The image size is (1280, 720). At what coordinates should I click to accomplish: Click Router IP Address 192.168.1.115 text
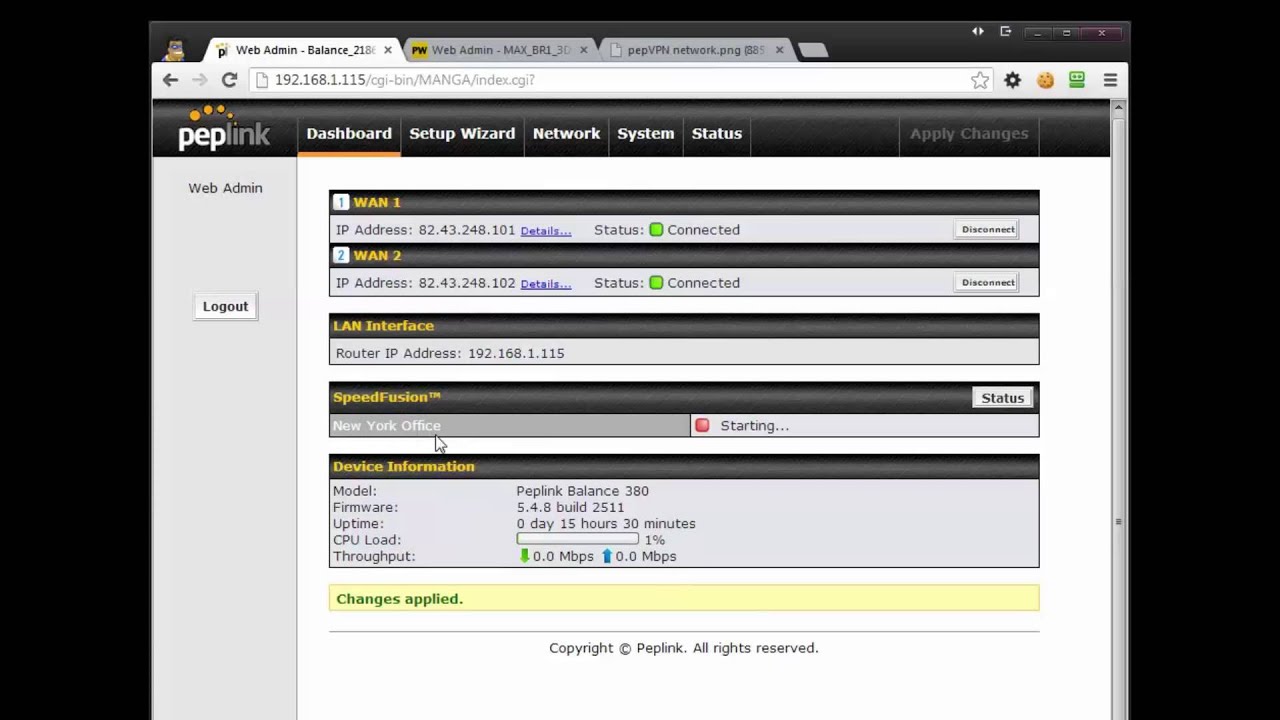point(450,353)
